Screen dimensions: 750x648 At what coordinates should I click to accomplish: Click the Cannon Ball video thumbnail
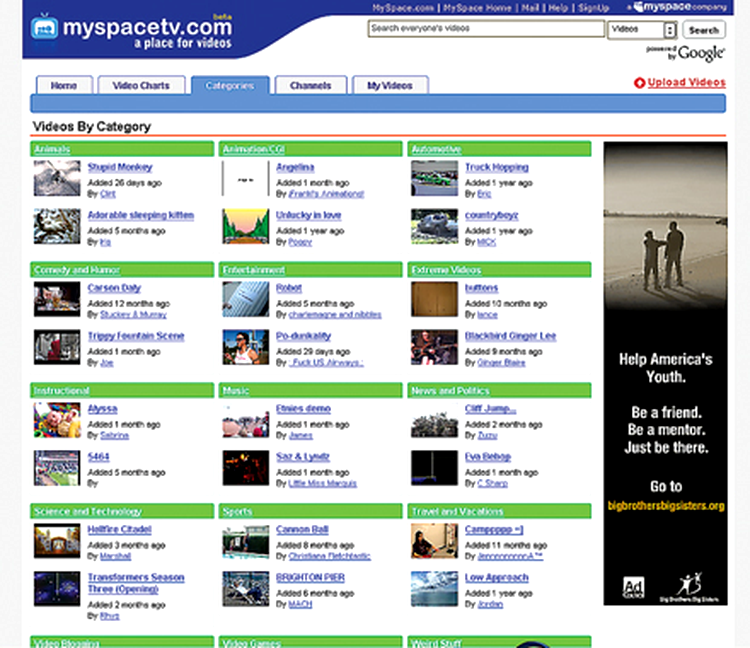pos(245,541)
